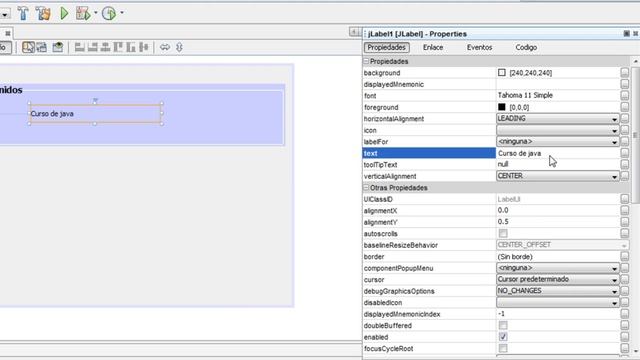Click the black foreground color swatch
Image resolution: width=640 pixels, height=360 pixels.
coord(502,107)
